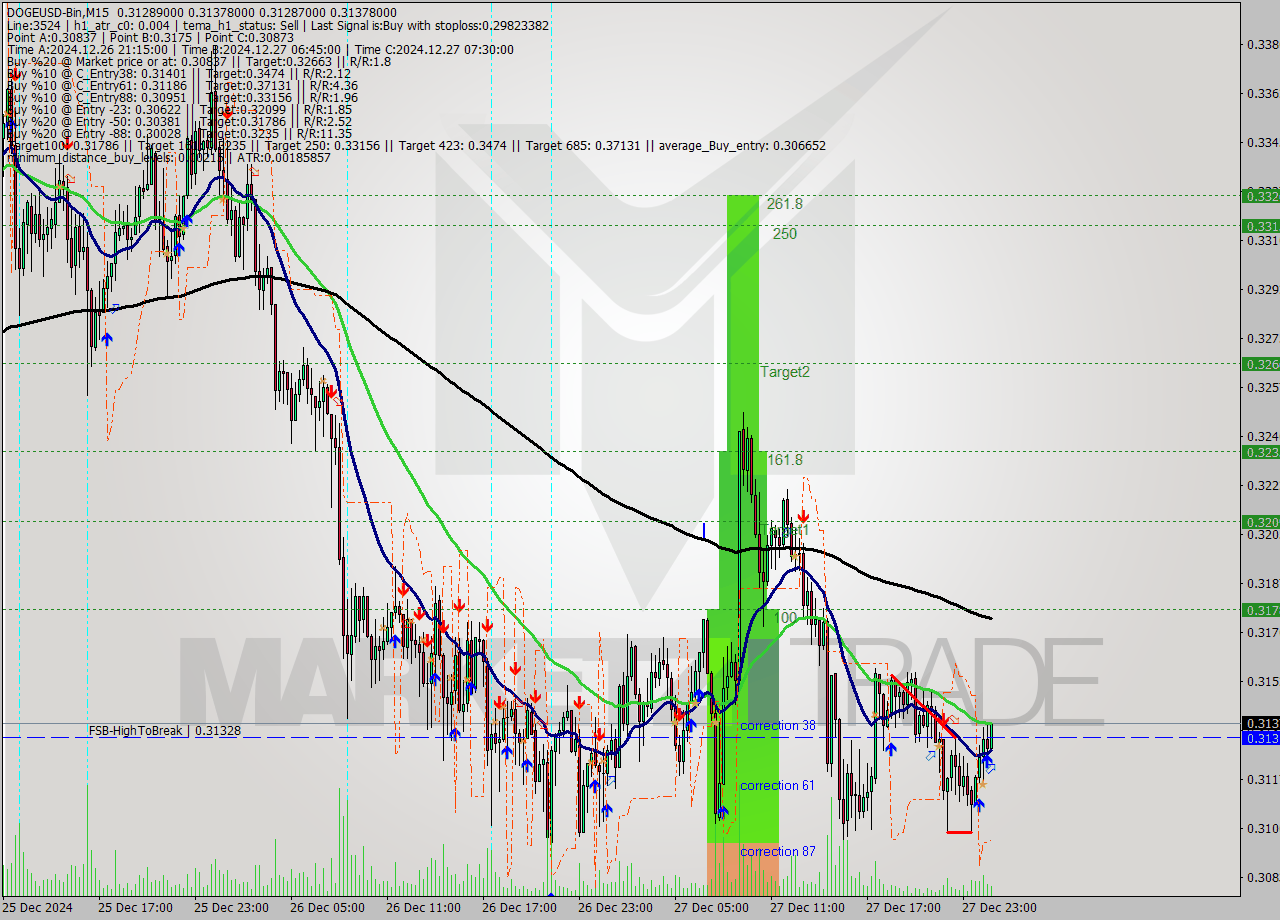
Task: Click the 0.325 price axis label
Action: (x=1262, y=387)
